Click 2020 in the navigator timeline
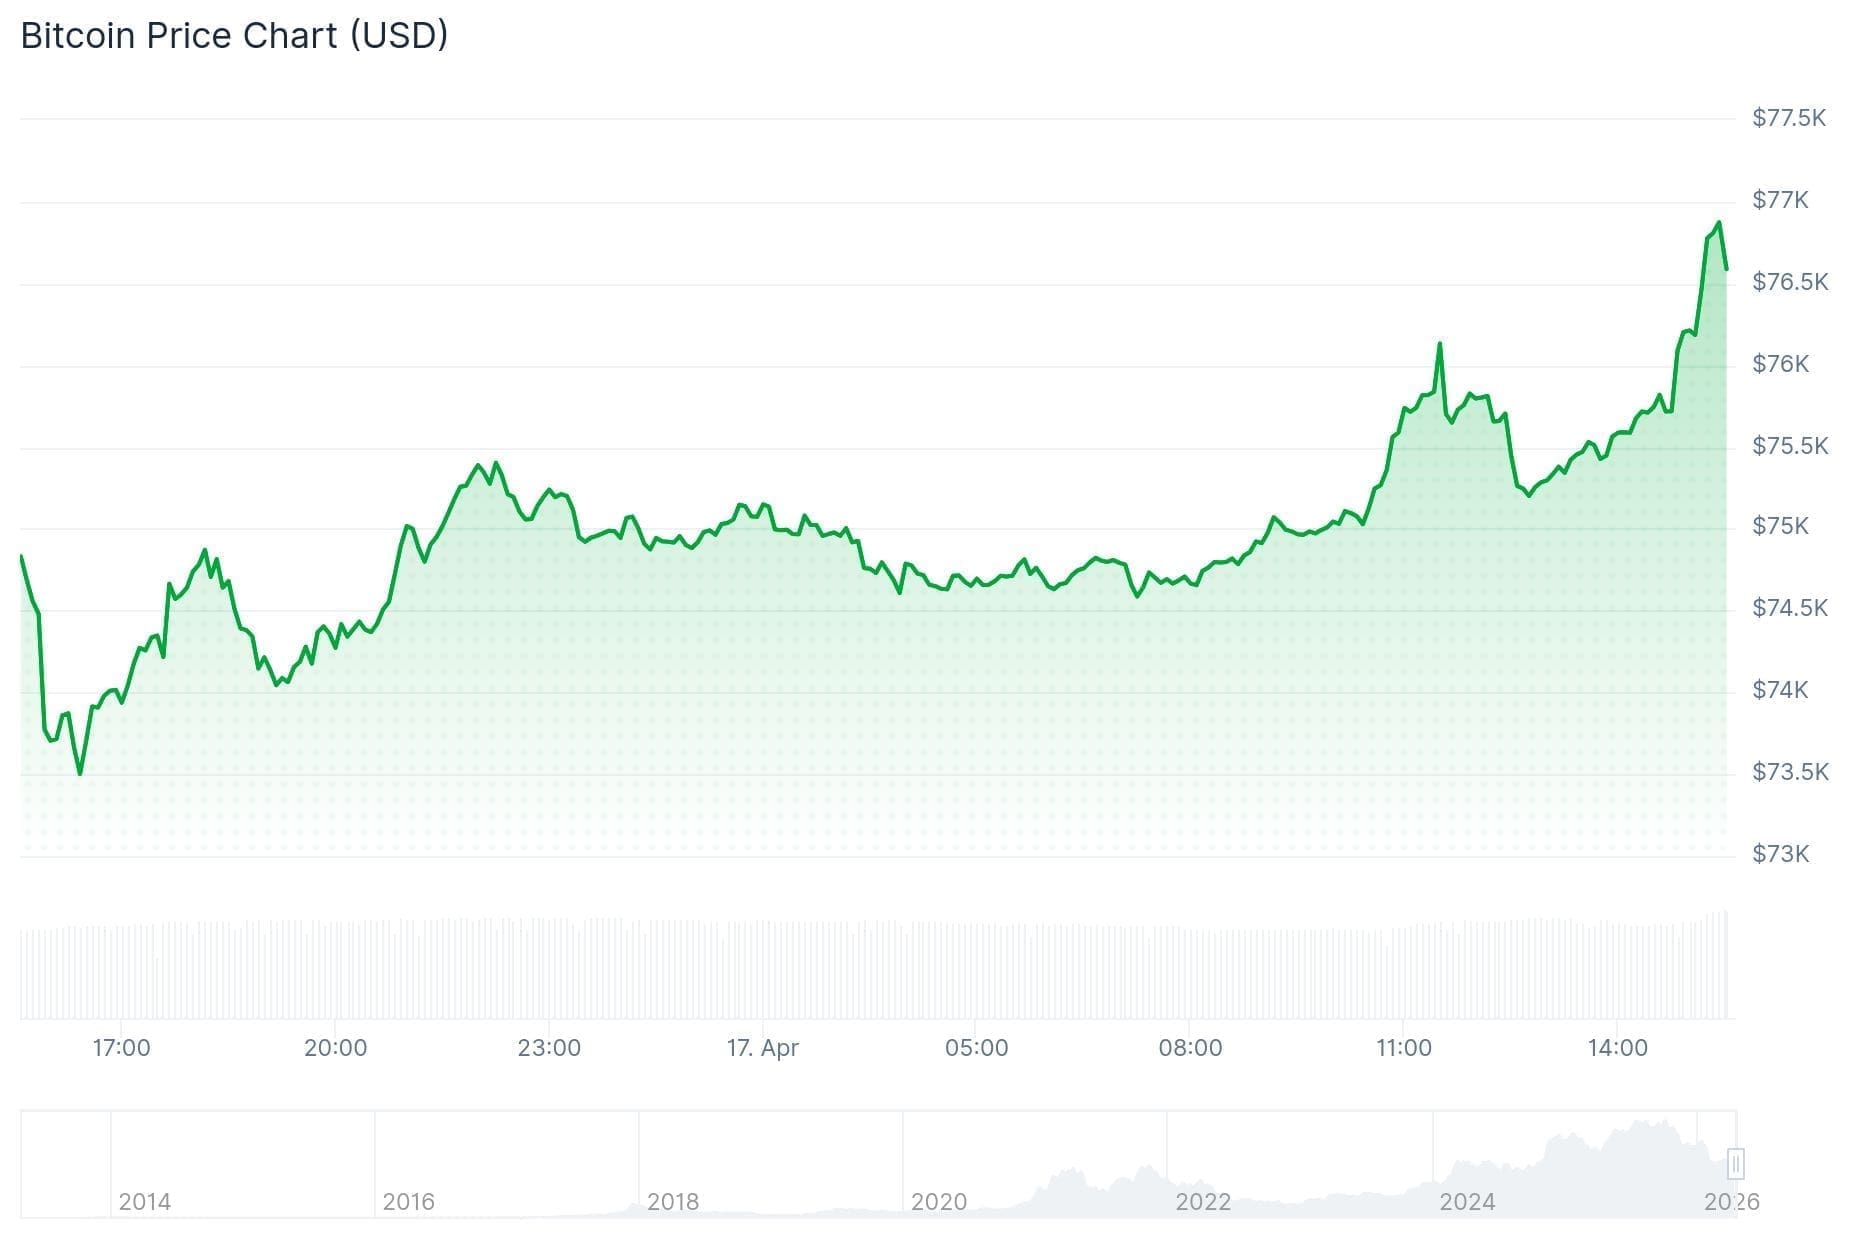Image resolution: width=1851 pixels, height=1248 pixels. point(938,1202)
